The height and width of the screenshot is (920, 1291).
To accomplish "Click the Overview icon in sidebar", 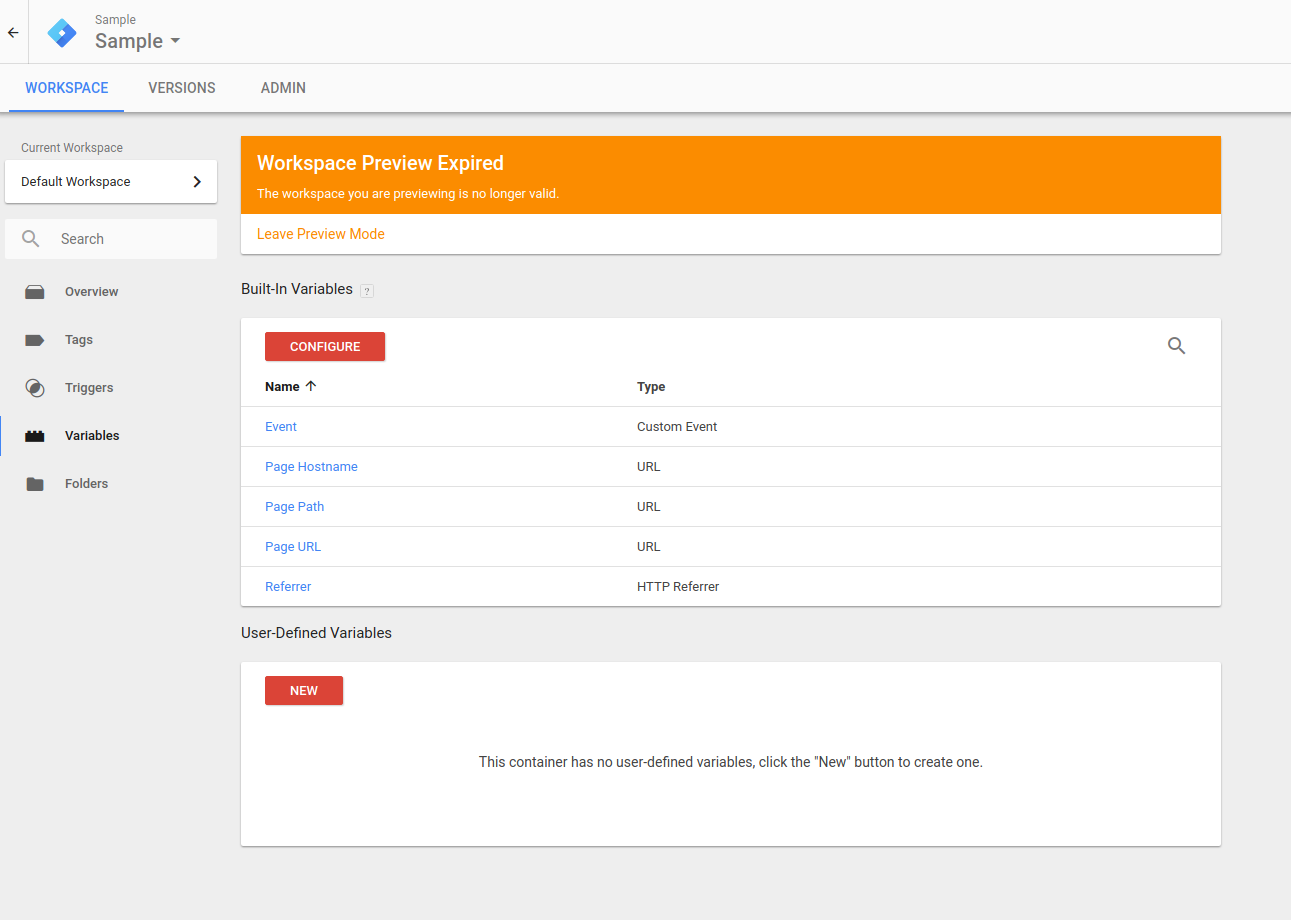I will tap(35, 292).
